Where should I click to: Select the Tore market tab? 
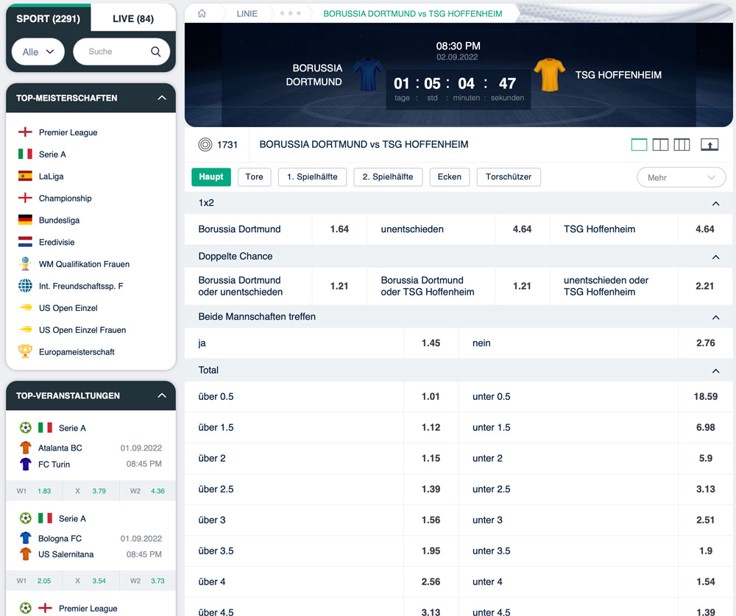[254, 177]
